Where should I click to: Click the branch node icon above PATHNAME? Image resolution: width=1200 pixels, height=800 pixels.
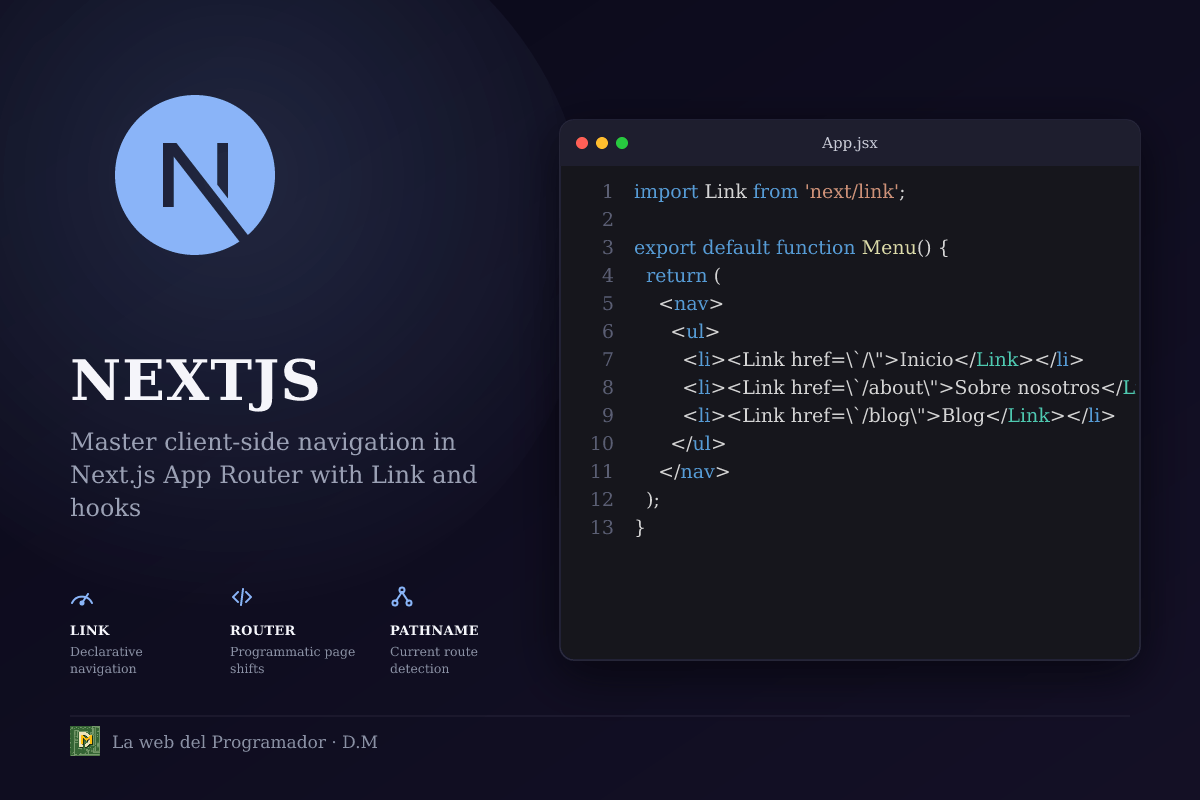tap(402, 597)
